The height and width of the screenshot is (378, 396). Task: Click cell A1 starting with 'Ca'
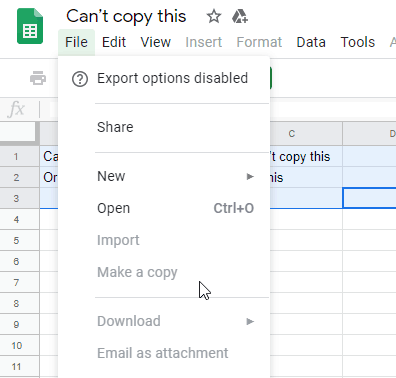[49, 156]
